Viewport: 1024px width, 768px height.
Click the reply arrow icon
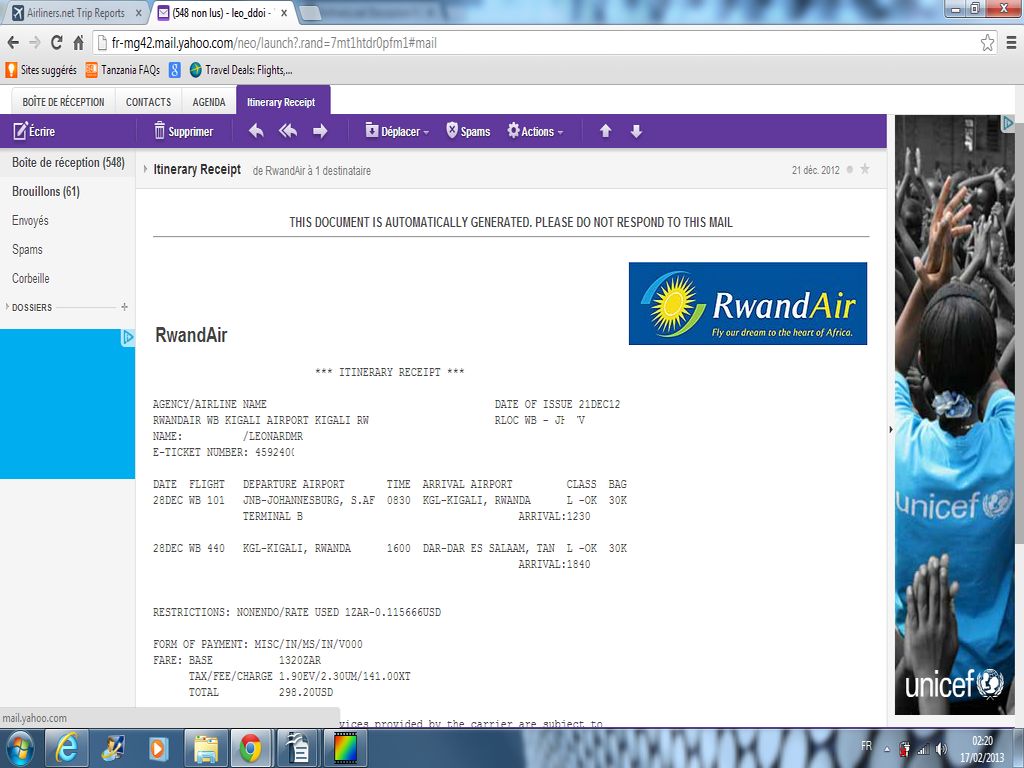[x=256, y=131]
